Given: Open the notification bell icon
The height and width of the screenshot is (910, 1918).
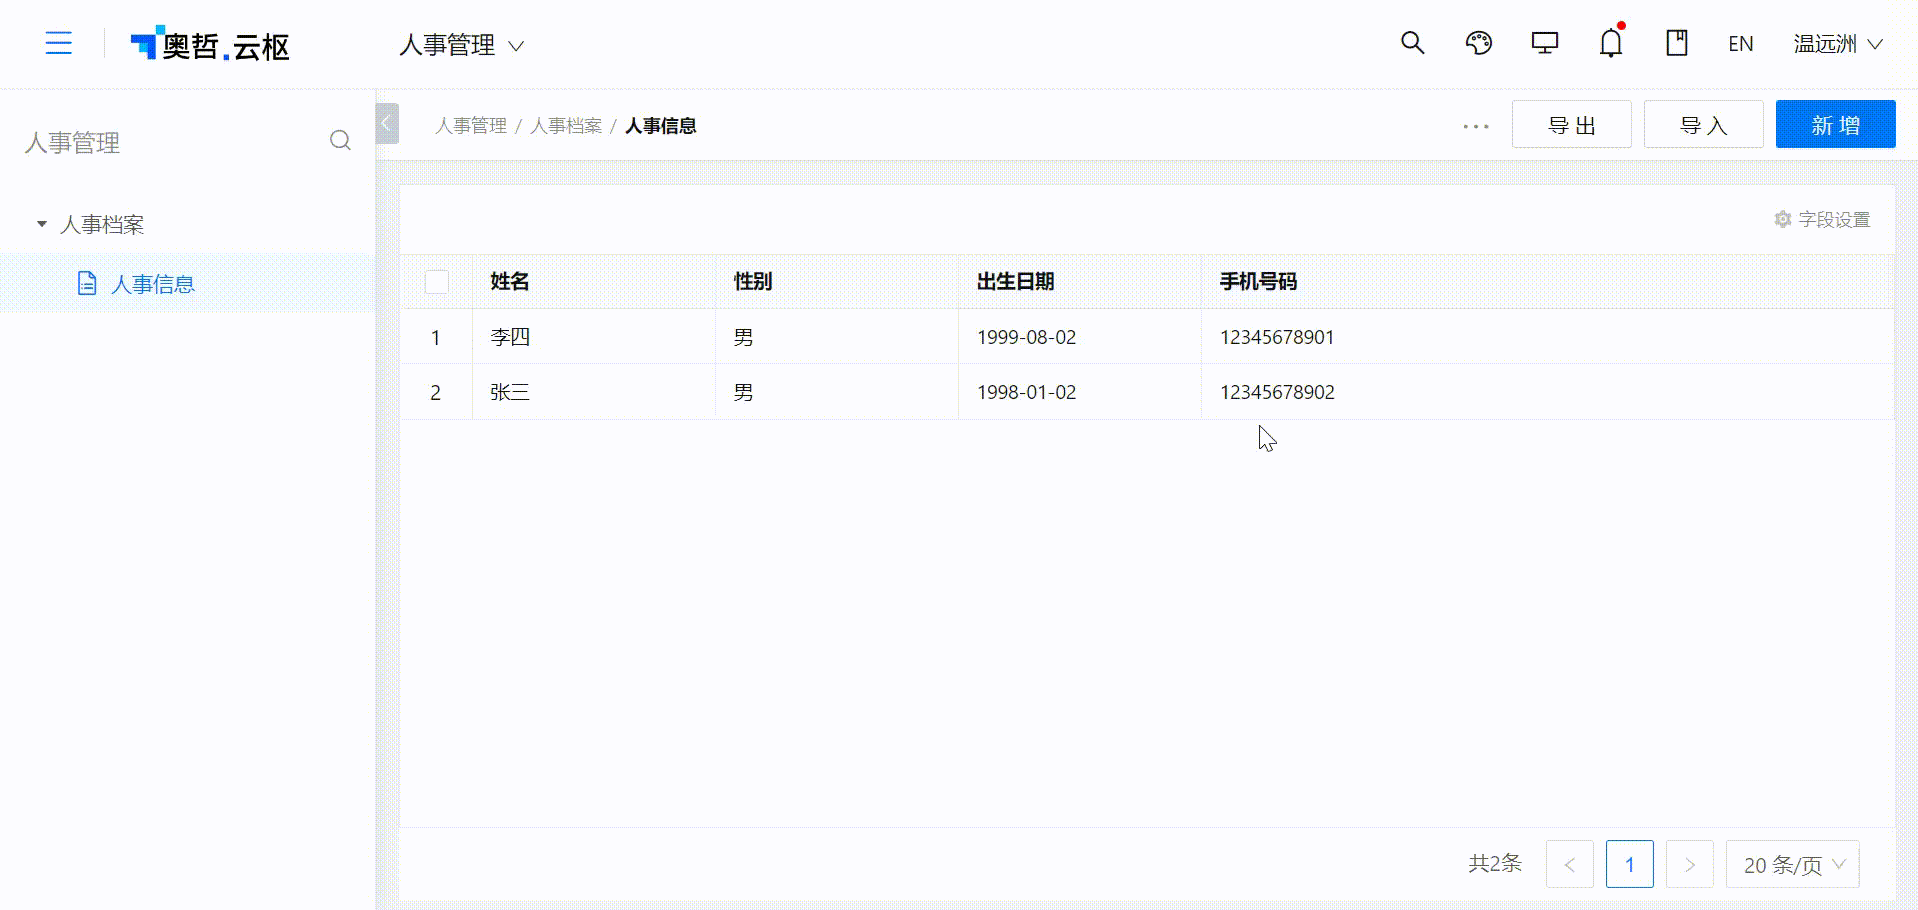Looking at the screenshot, I should [x=1611, y=43].
